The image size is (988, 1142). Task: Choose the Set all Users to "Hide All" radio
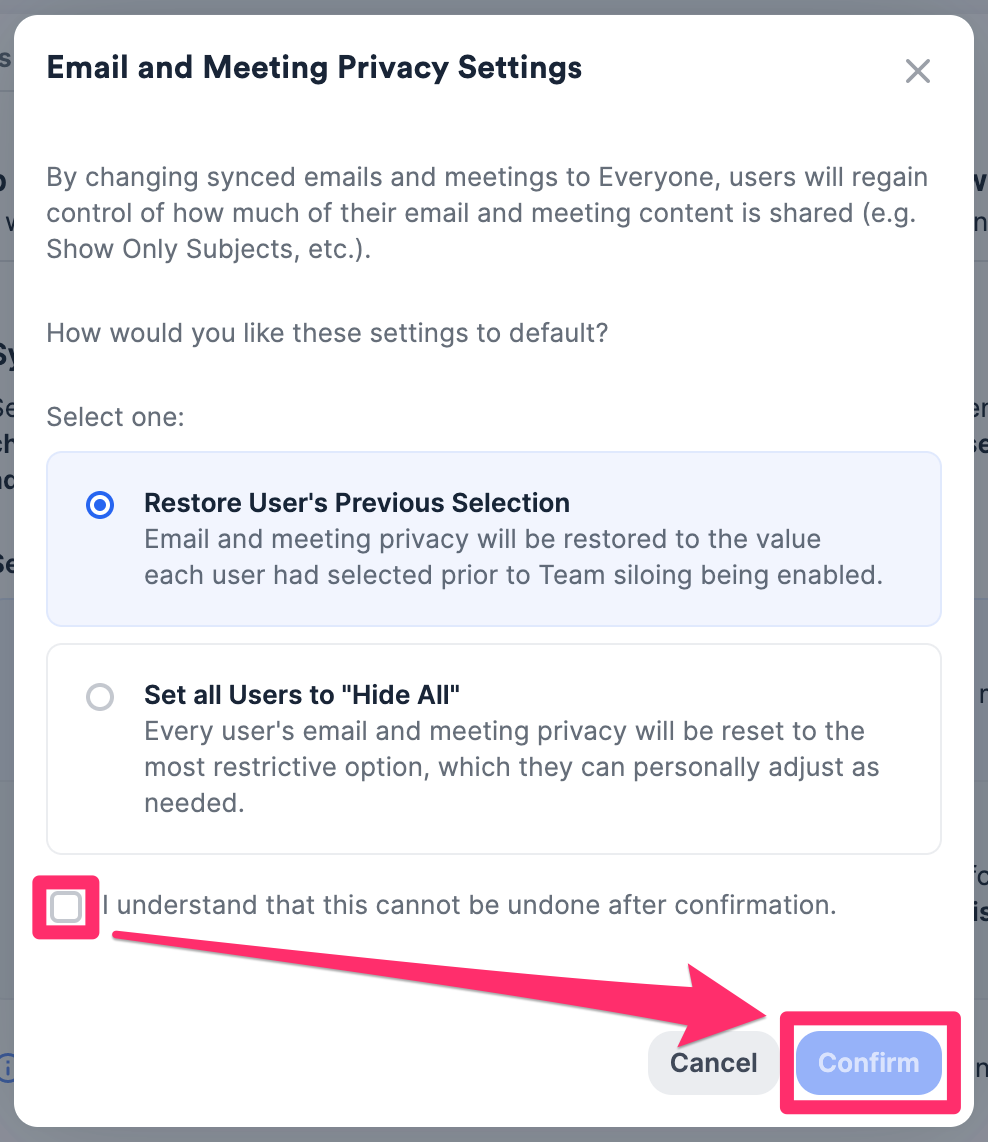(x=100, y=697)
